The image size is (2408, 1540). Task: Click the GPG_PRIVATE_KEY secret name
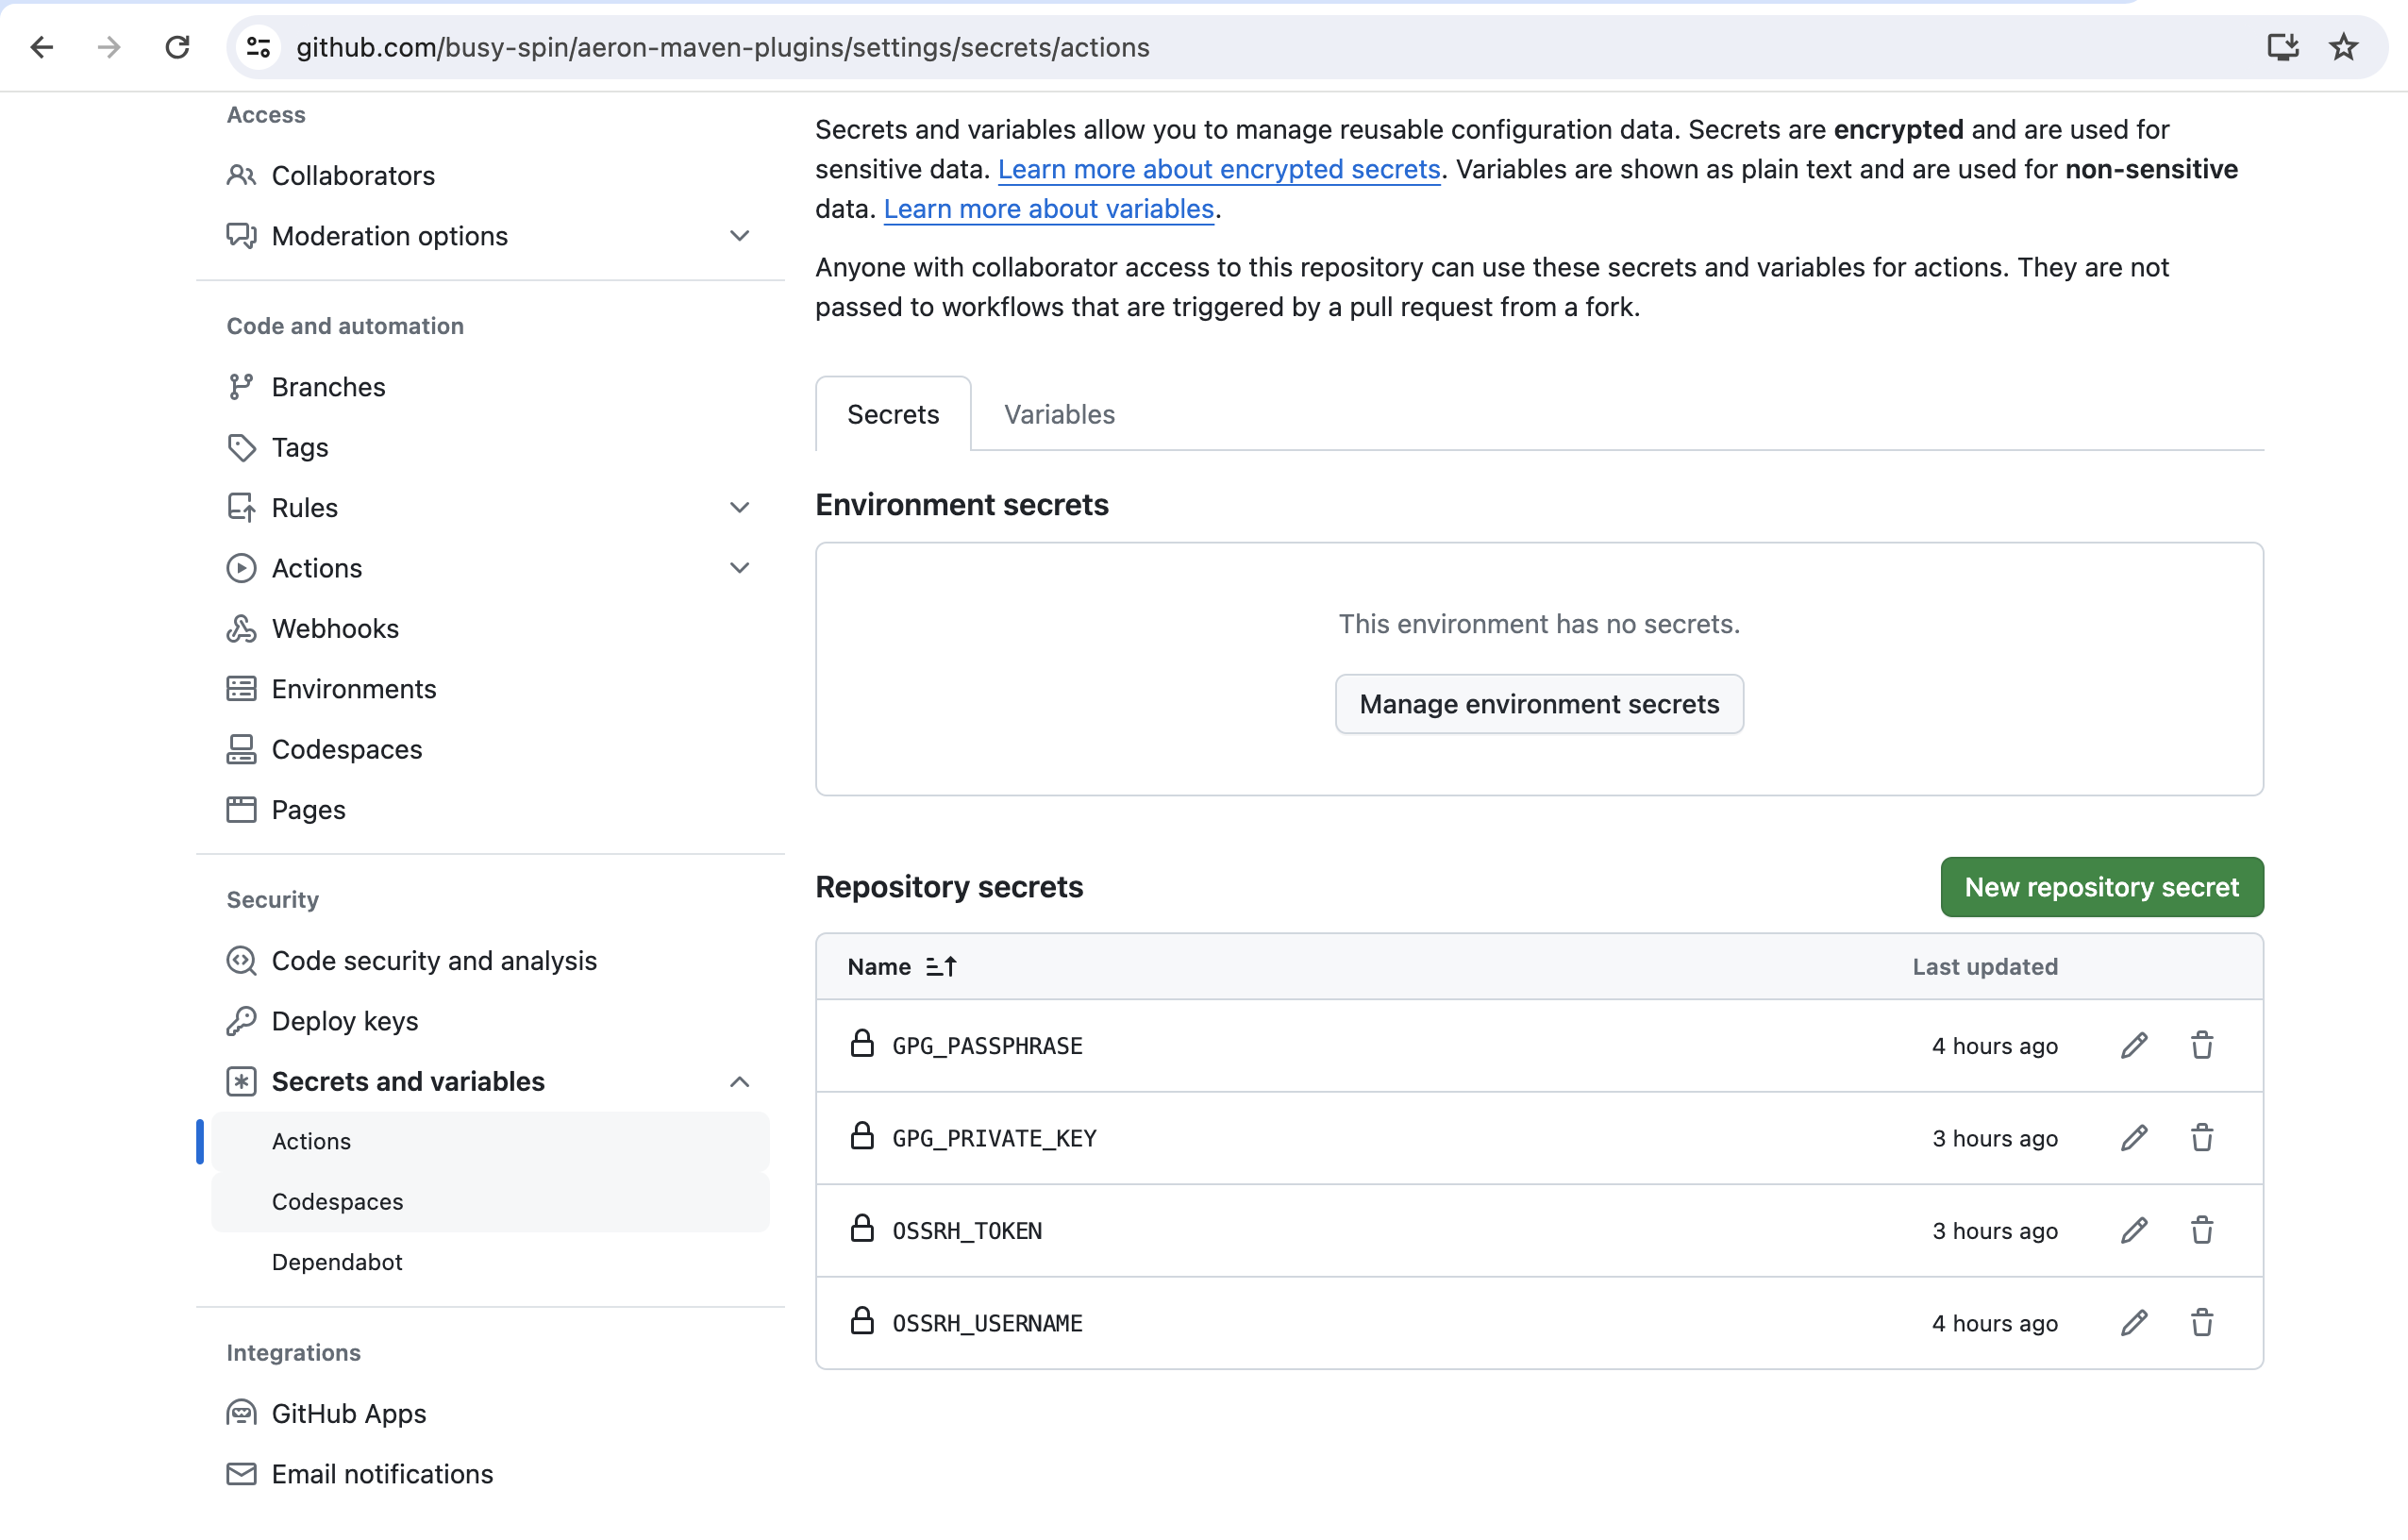coord(994,1138)
